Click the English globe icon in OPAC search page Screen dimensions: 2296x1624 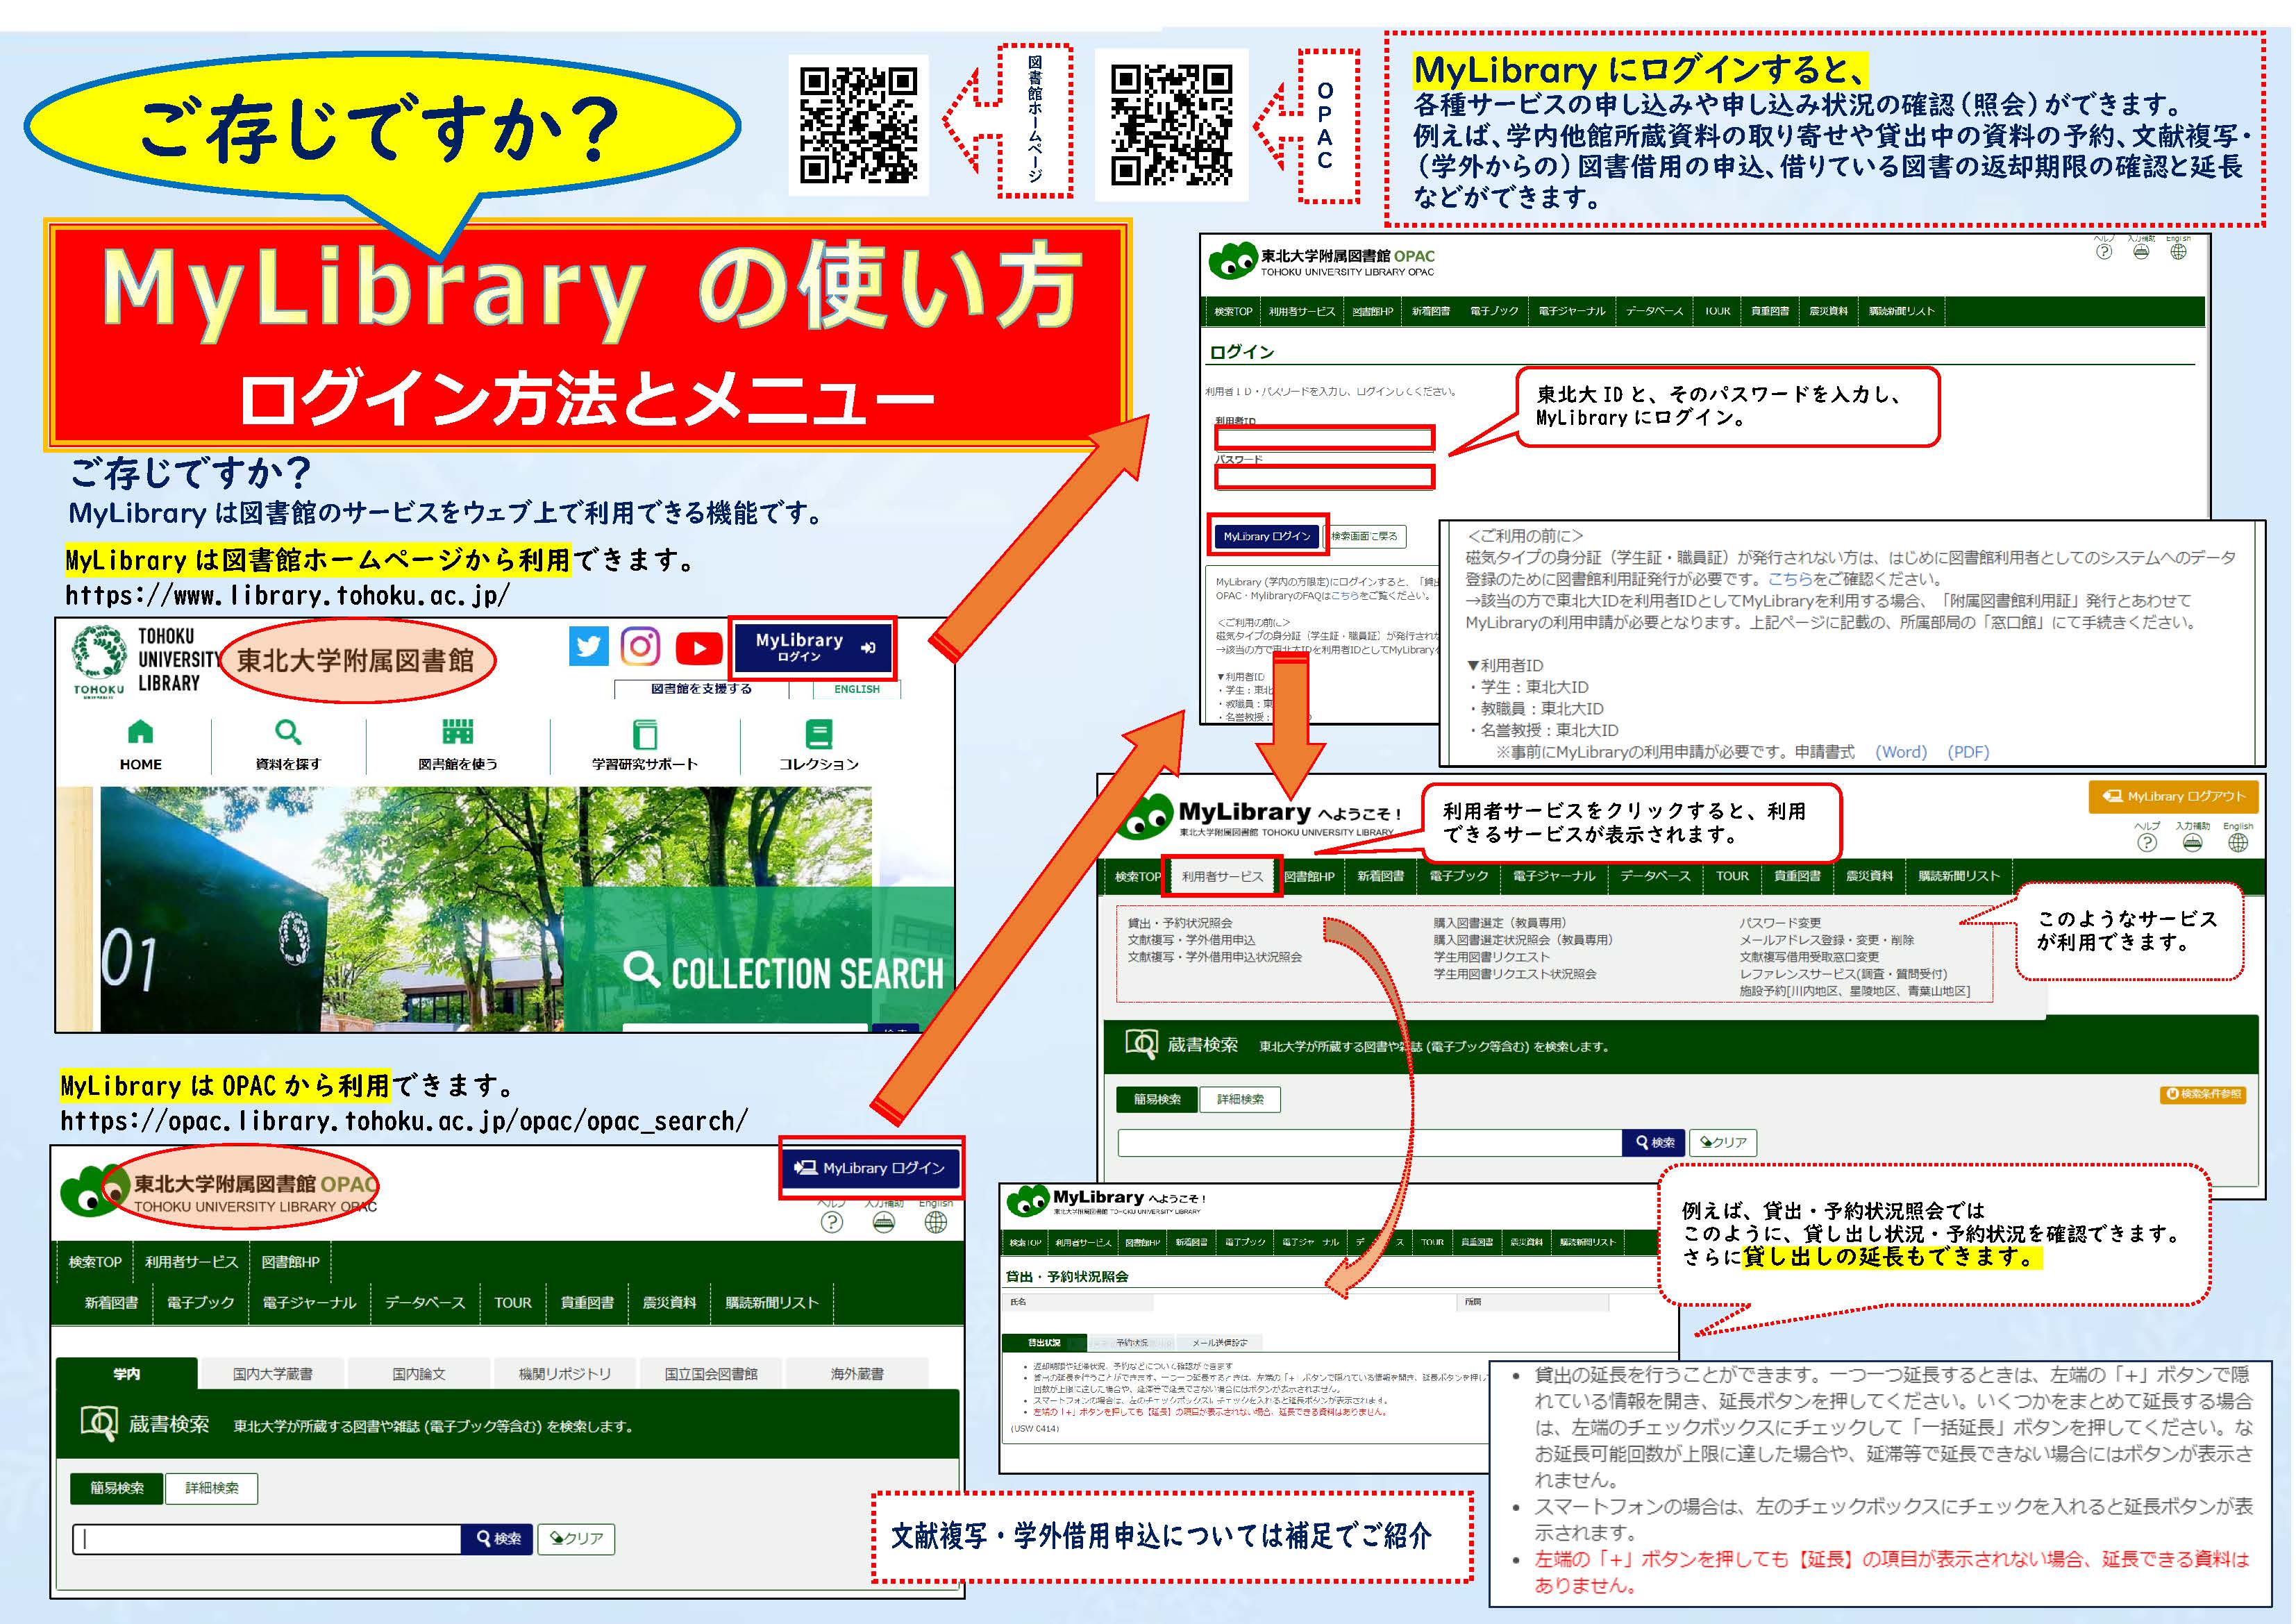point(936,1222)
